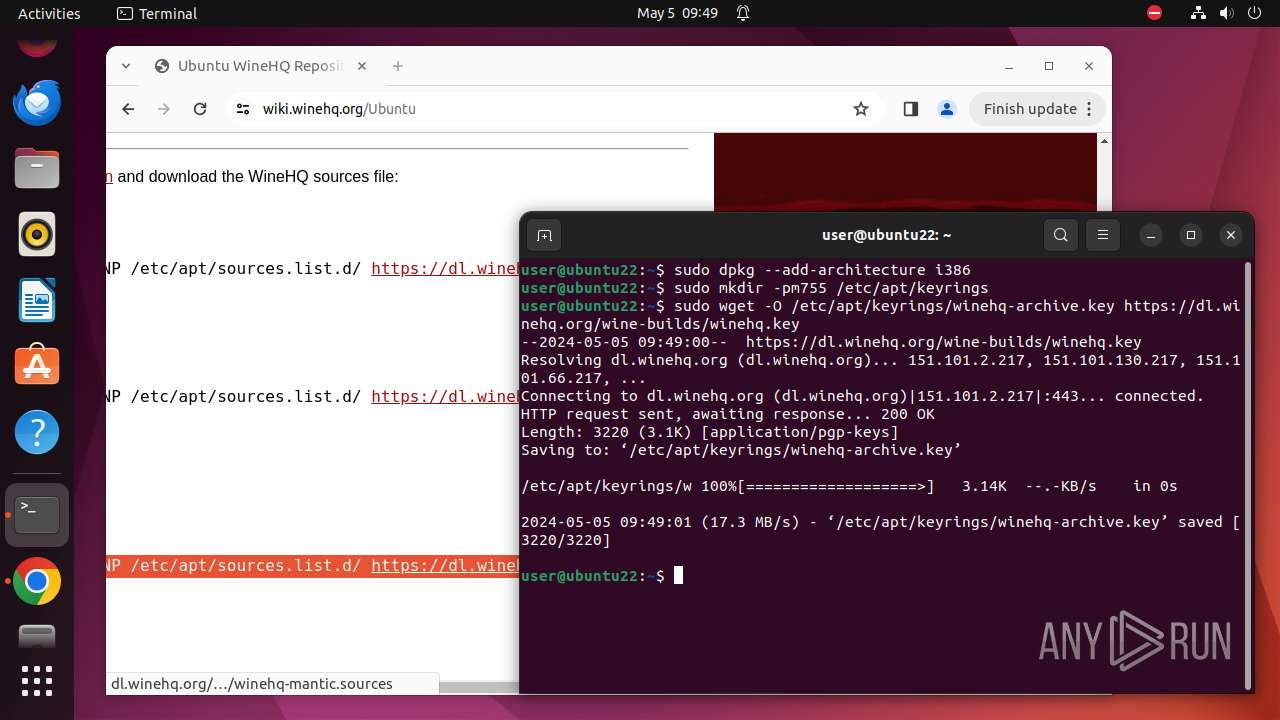Maximize the terminal window
Viewport: 1280px width, 720px height.
coord(1190,235)
